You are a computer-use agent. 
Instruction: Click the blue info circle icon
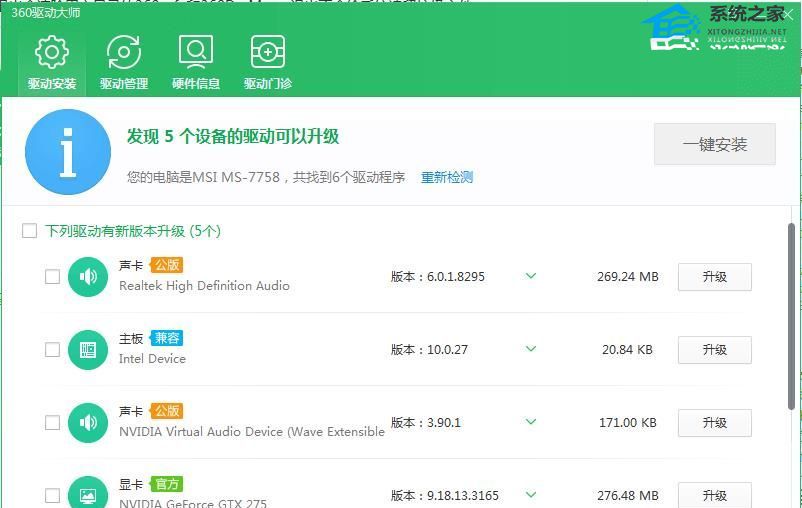(68, 152)
